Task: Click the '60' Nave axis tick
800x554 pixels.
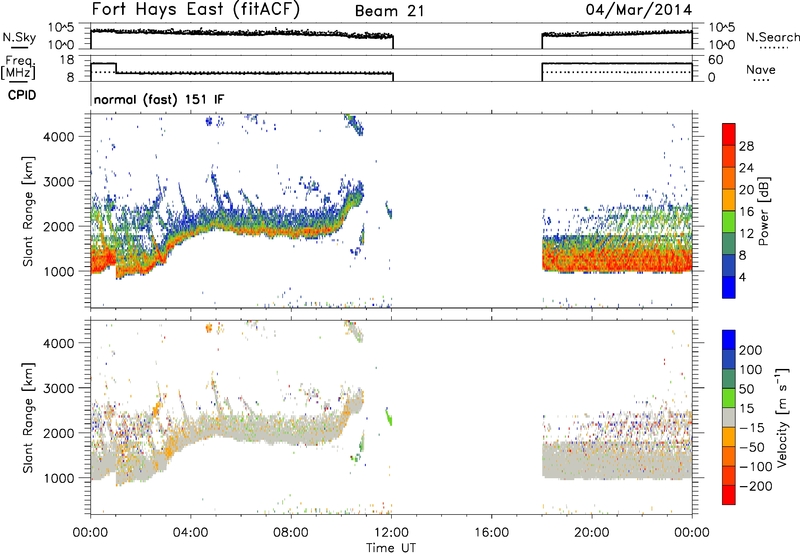Action: point(716,60)
